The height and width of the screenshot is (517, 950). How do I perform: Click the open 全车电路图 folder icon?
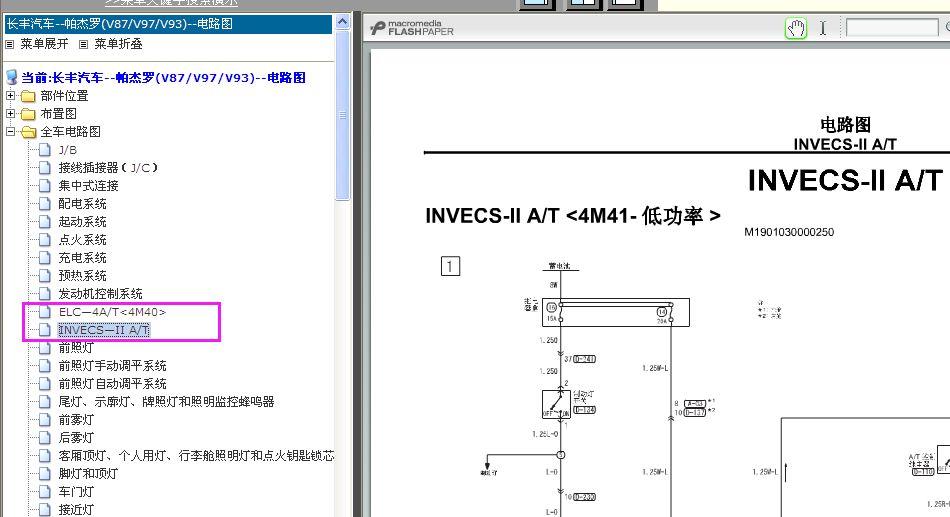[28, 132]
